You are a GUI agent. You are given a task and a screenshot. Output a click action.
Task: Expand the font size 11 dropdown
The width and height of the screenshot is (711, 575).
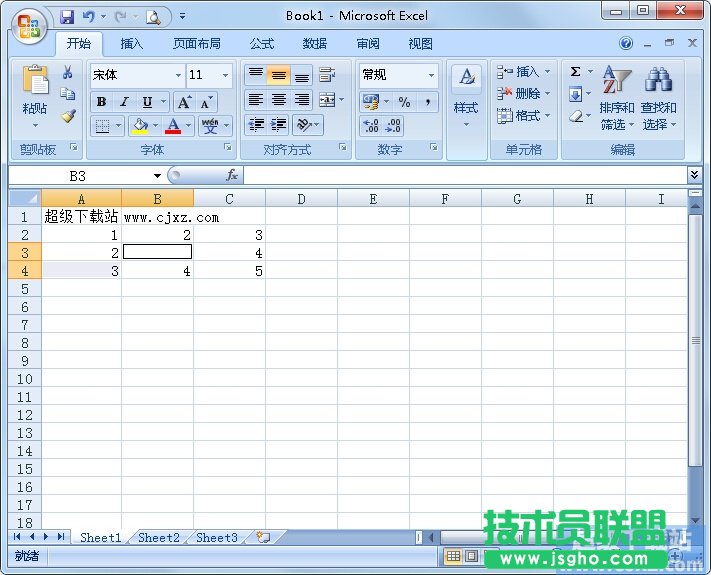coord(226,75)
